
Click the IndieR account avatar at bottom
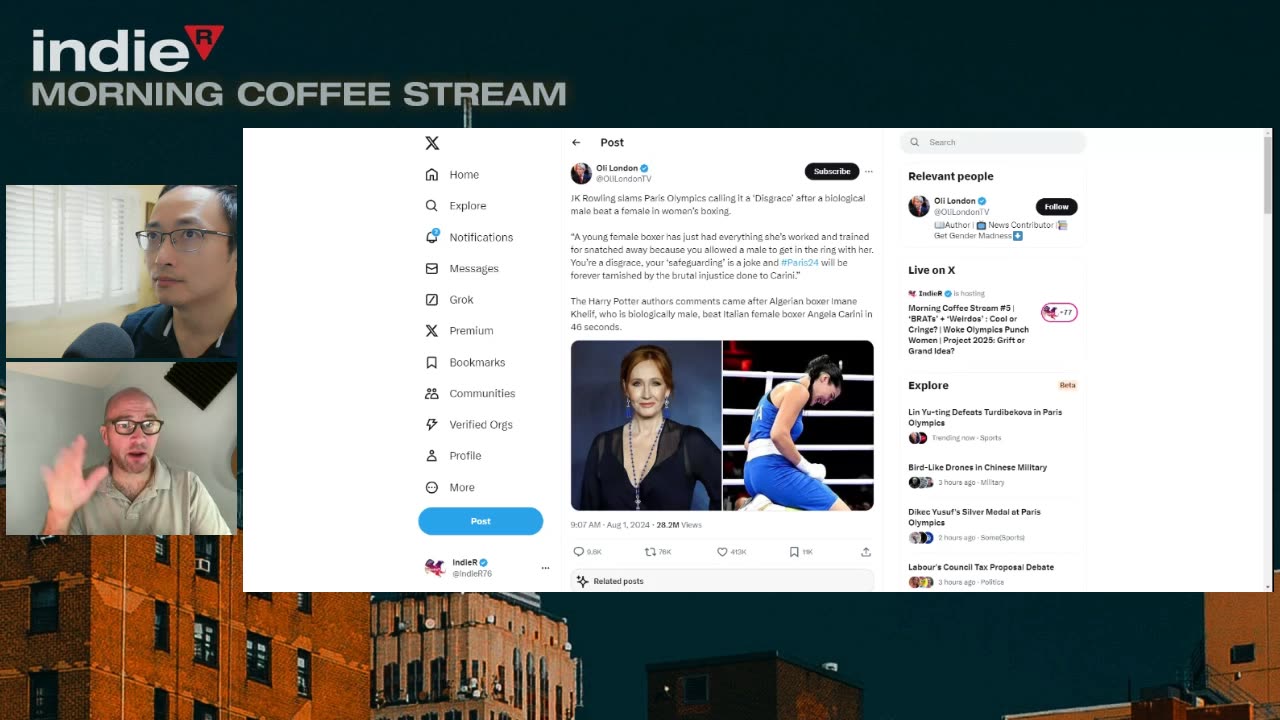click(x=435, y=567)
